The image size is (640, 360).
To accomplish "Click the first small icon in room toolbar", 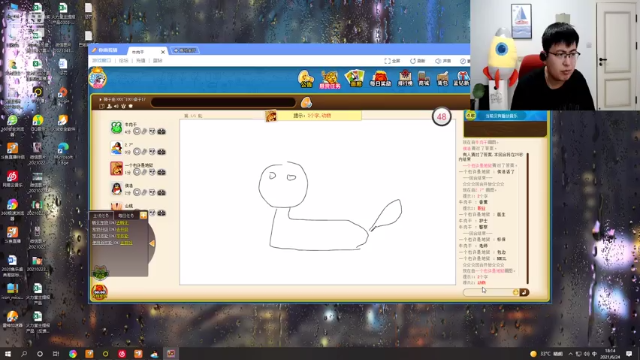I will [102, 106].
